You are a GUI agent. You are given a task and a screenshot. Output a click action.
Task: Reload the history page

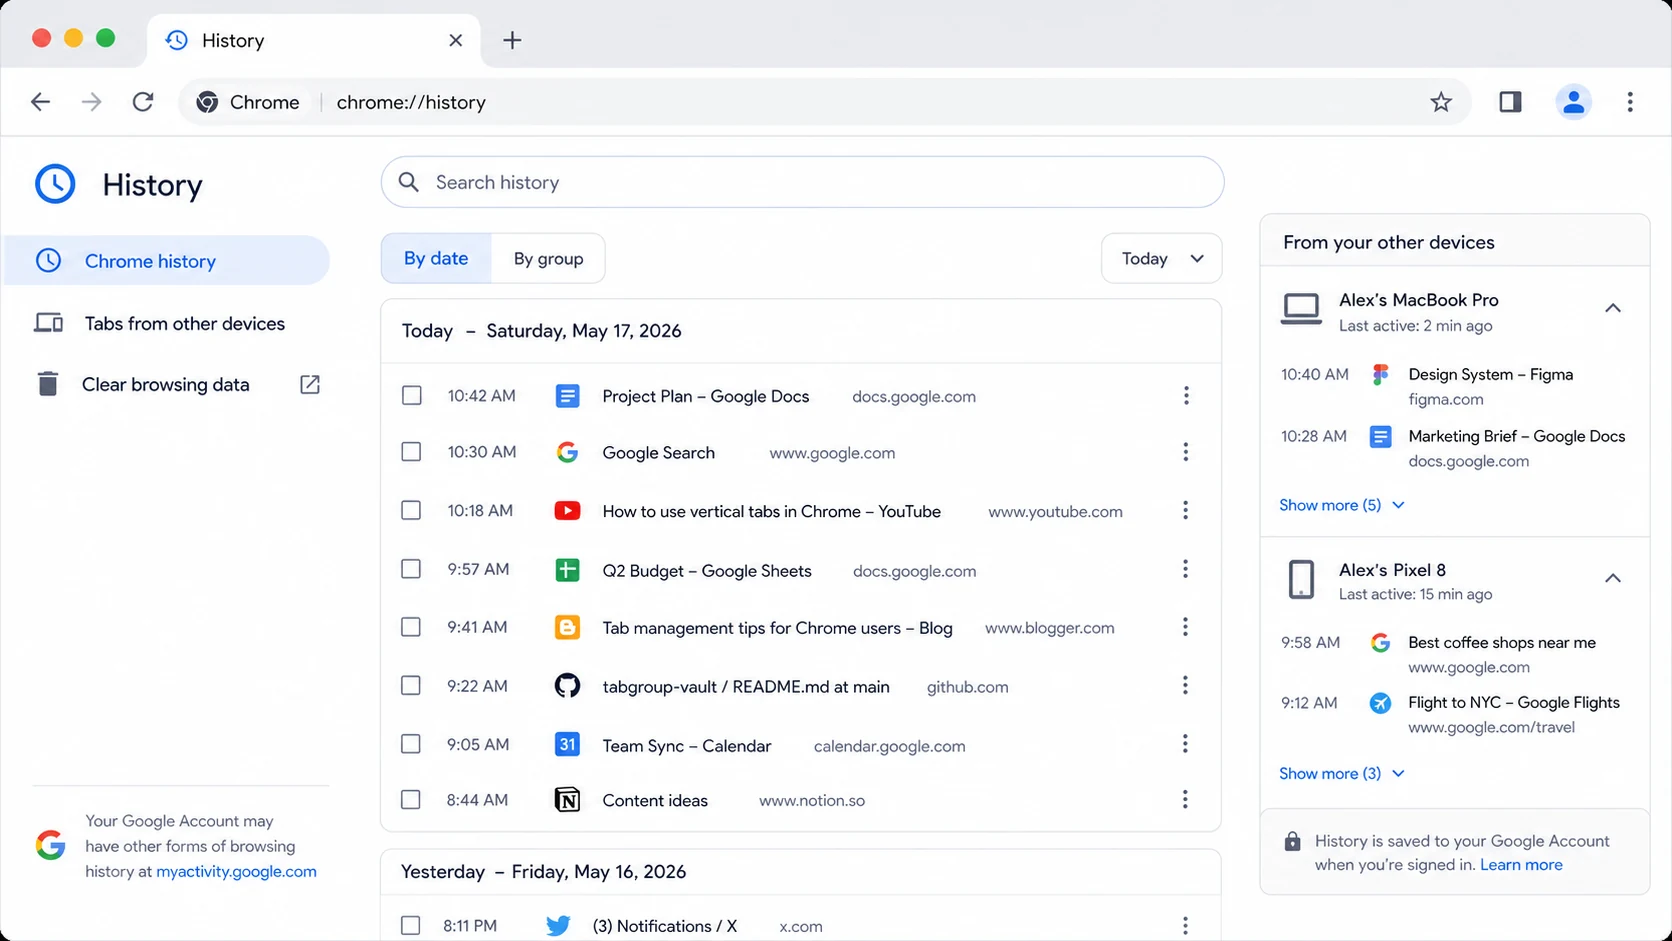143,102
